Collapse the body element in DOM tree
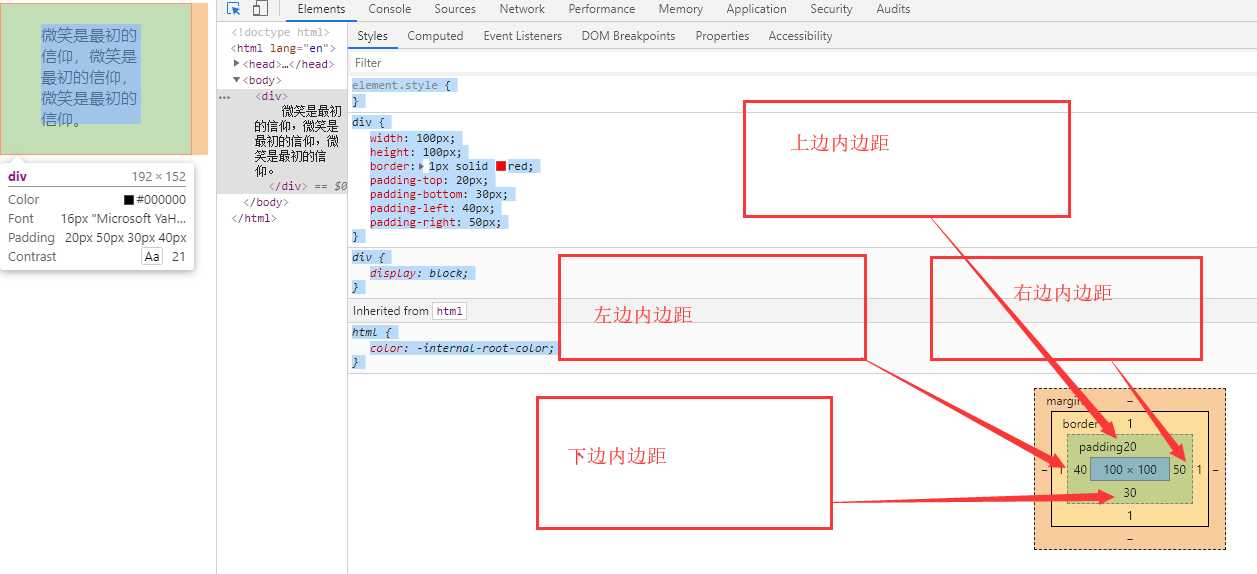Image resolution: width=1257 pixels, height=574 pixels. (x=237, y=80)
